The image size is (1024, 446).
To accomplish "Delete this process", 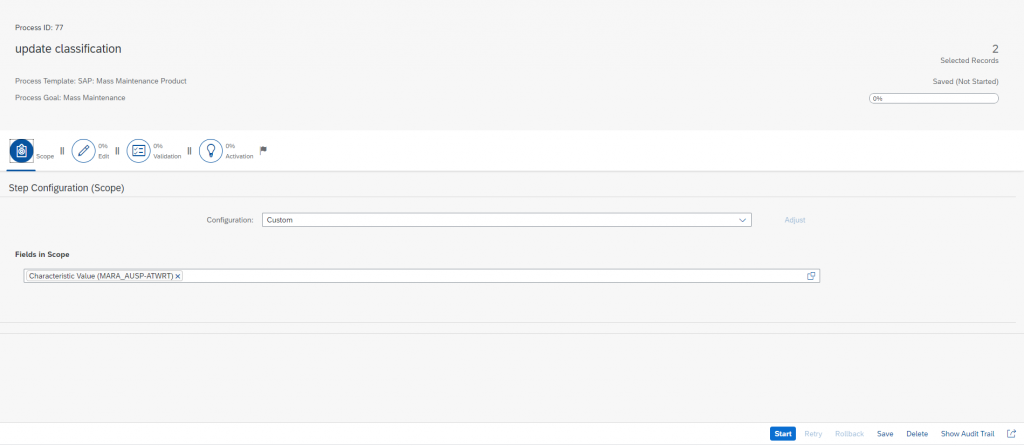I will [x=917, y=434].
